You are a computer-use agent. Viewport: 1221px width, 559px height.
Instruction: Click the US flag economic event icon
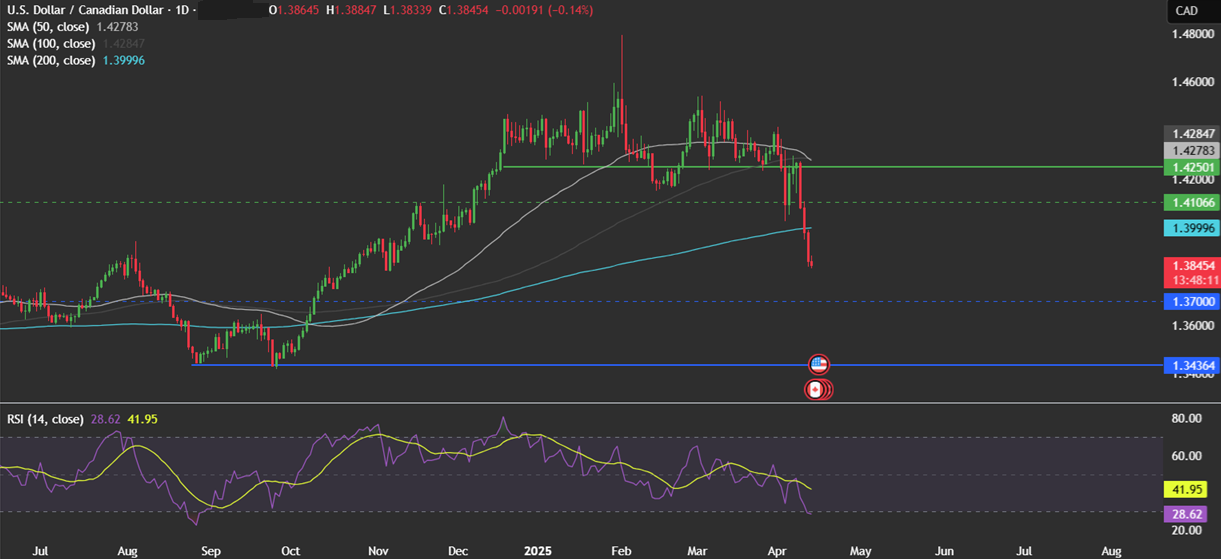click(x=819, y=364)
